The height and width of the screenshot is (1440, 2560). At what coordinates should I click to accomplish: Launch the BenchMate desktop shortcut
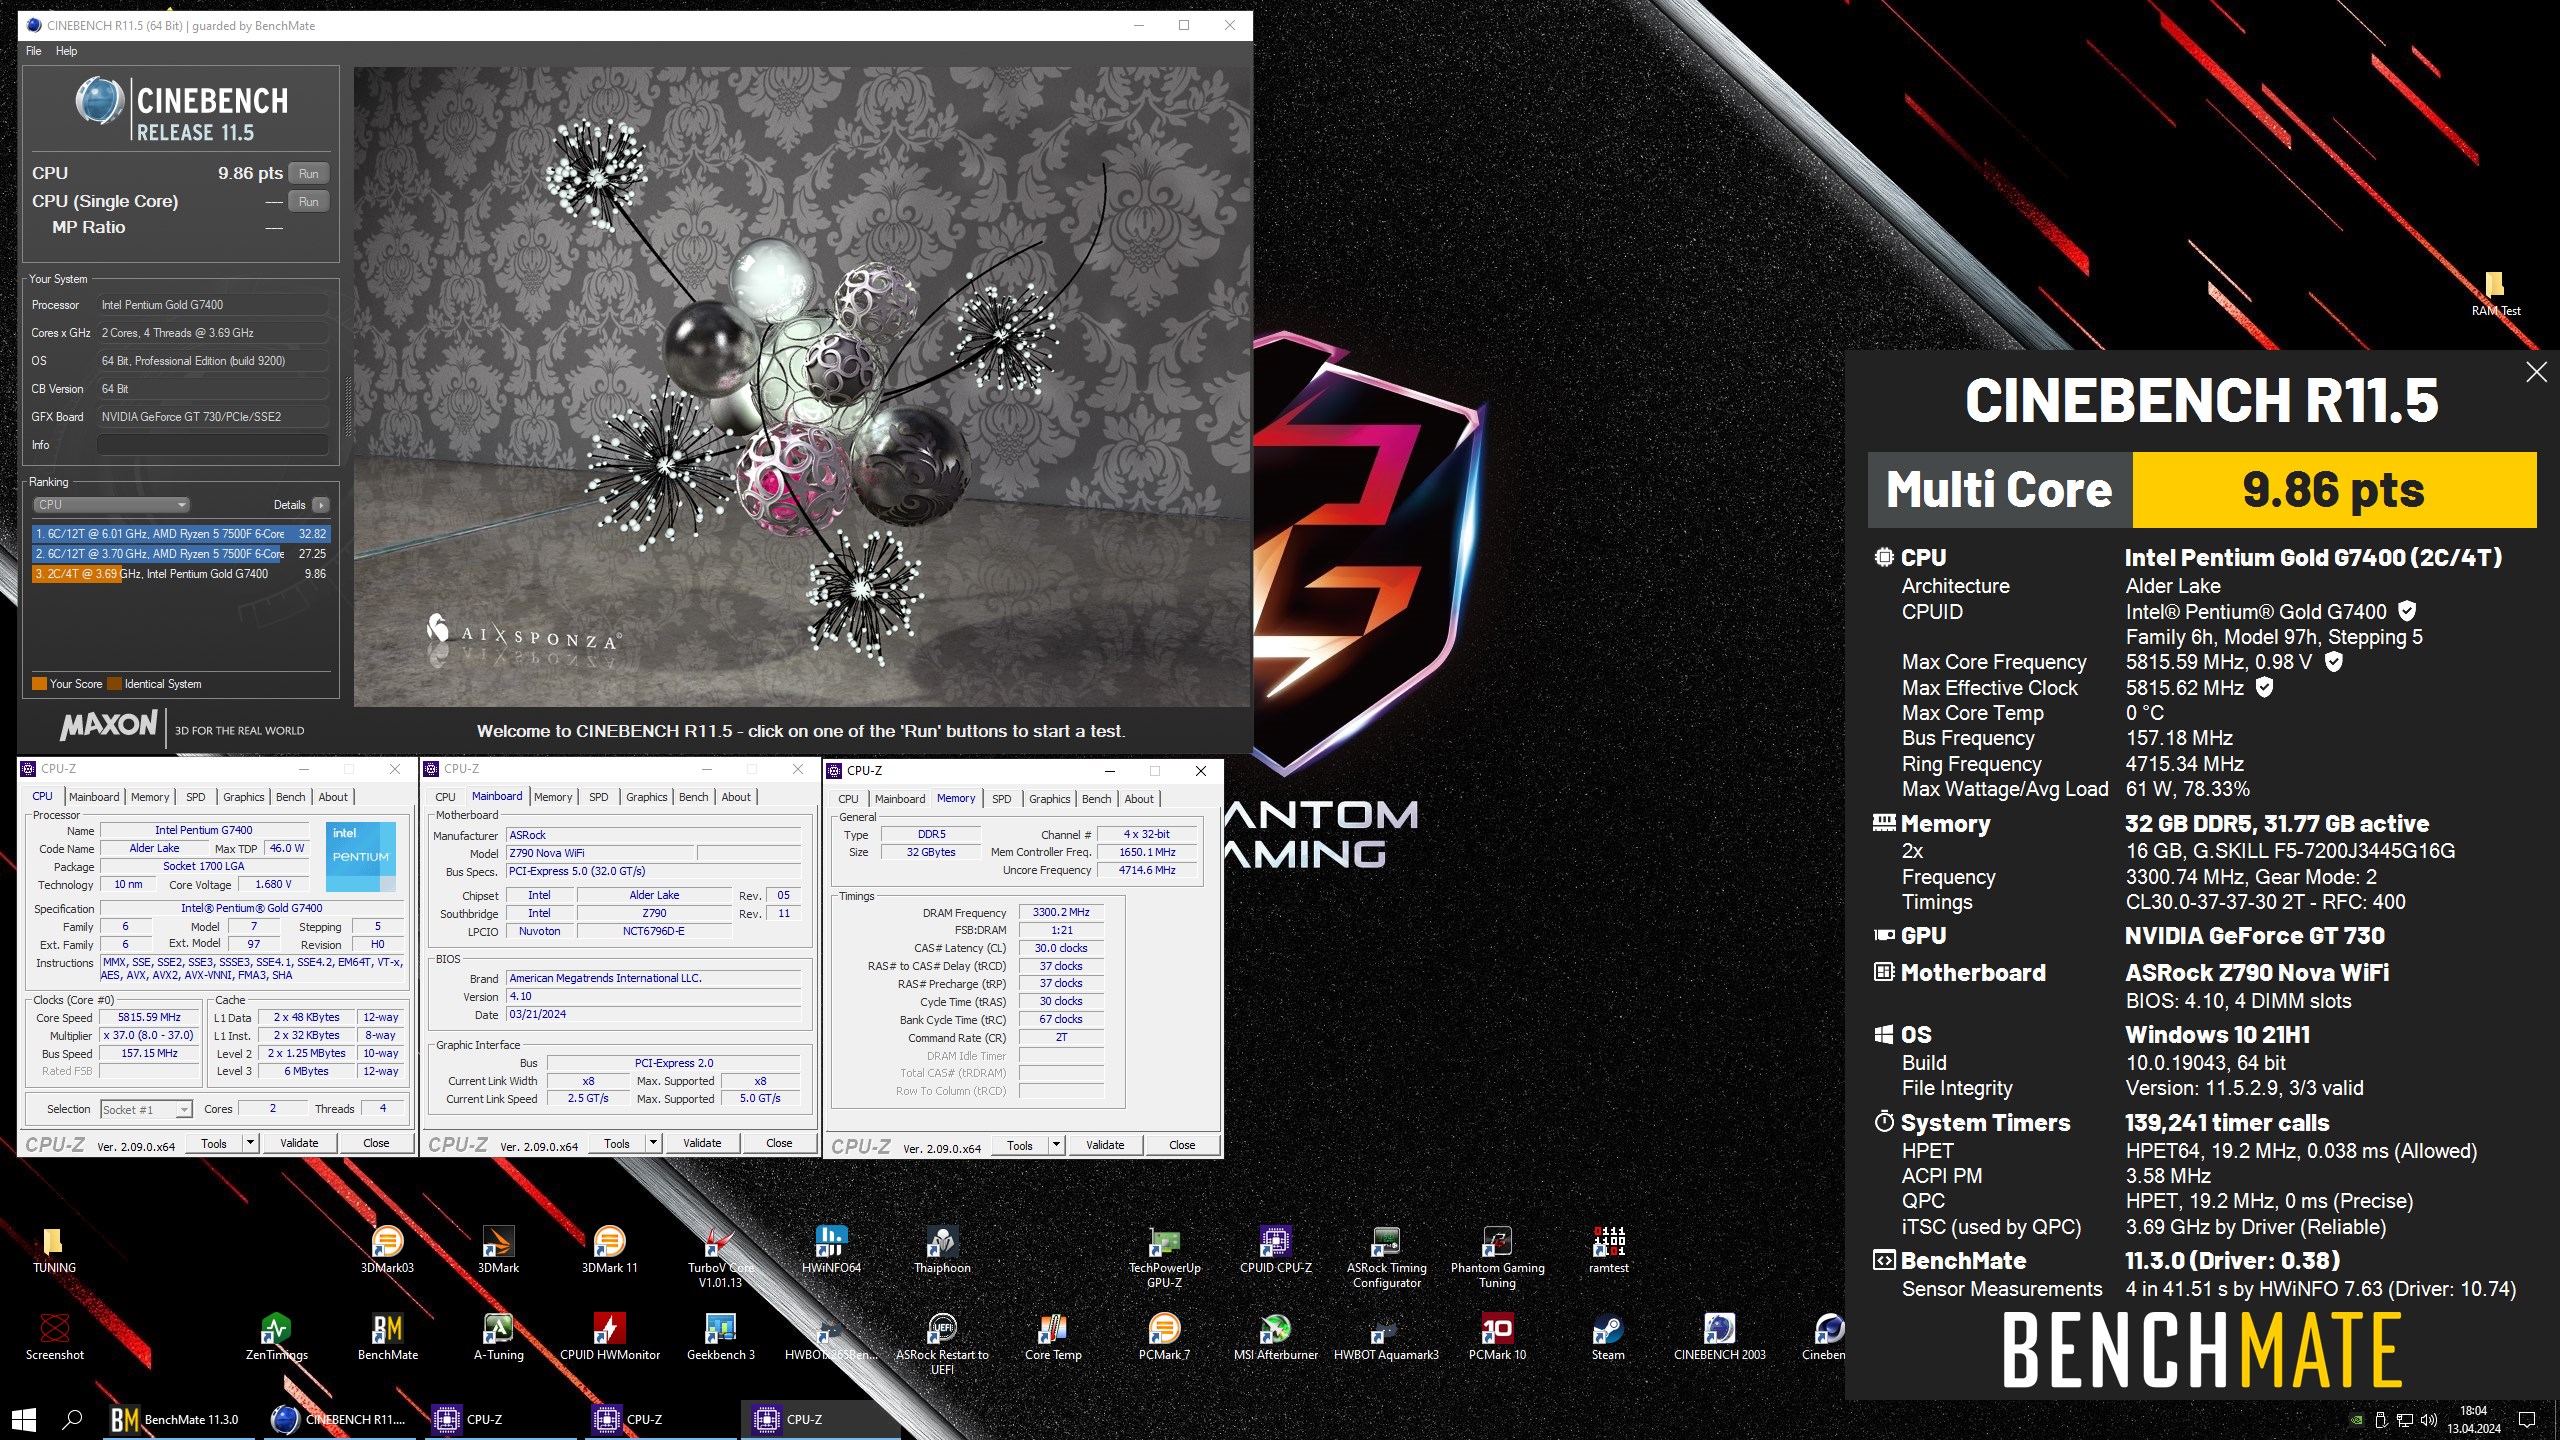click(387, 1336)
